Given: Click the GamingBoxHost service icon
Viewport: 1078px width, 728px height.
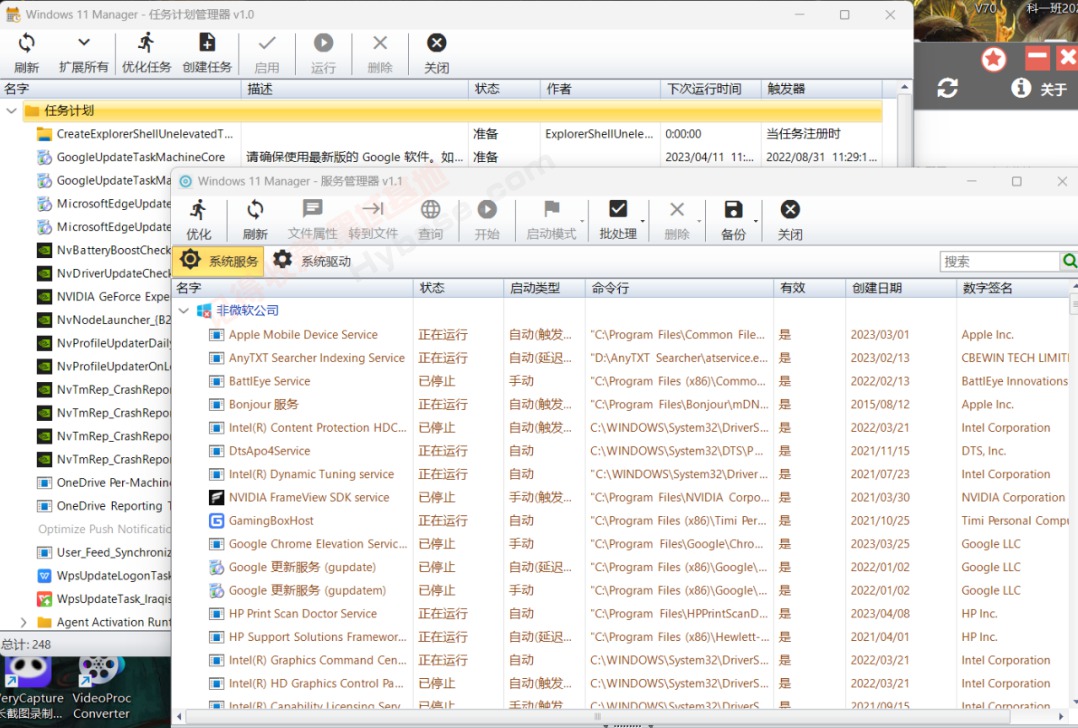Looking at the screenshot, I should click(x=217, y=520).
